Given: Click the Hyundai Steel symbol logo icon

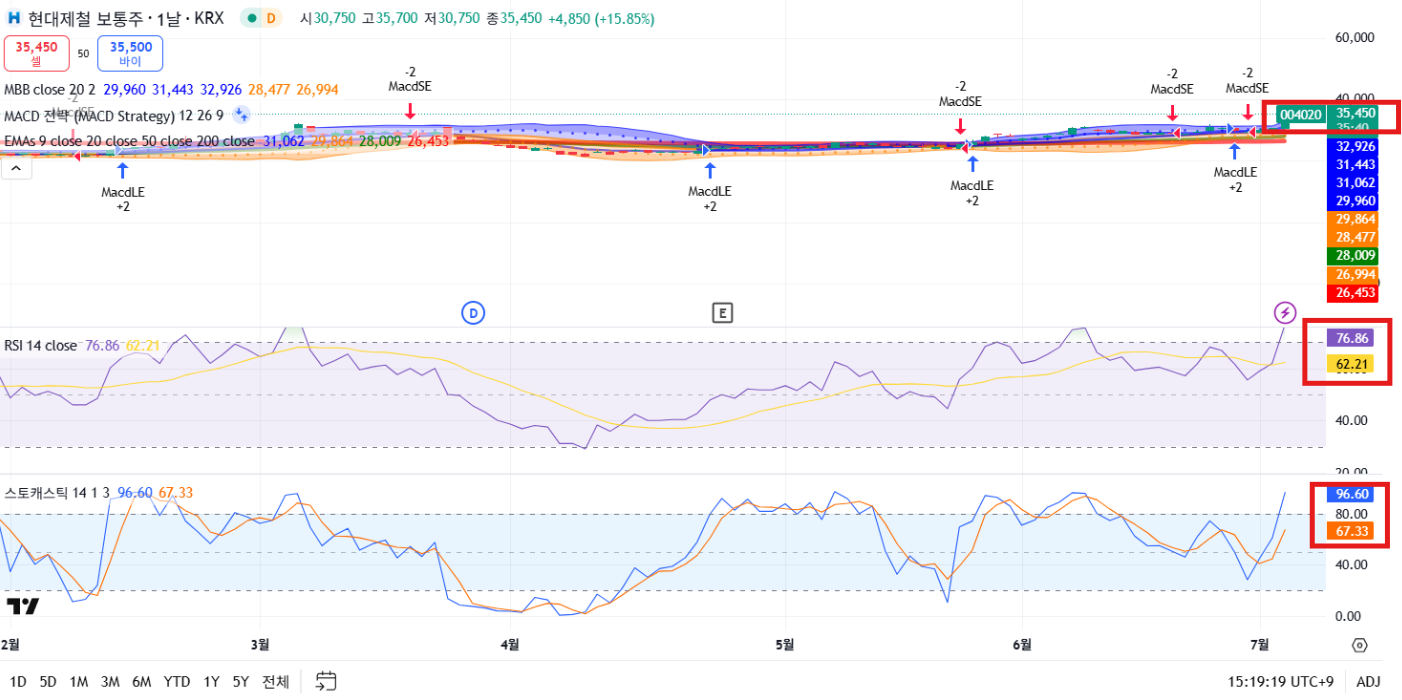Looking at the screenshot, I should (14, 19).
